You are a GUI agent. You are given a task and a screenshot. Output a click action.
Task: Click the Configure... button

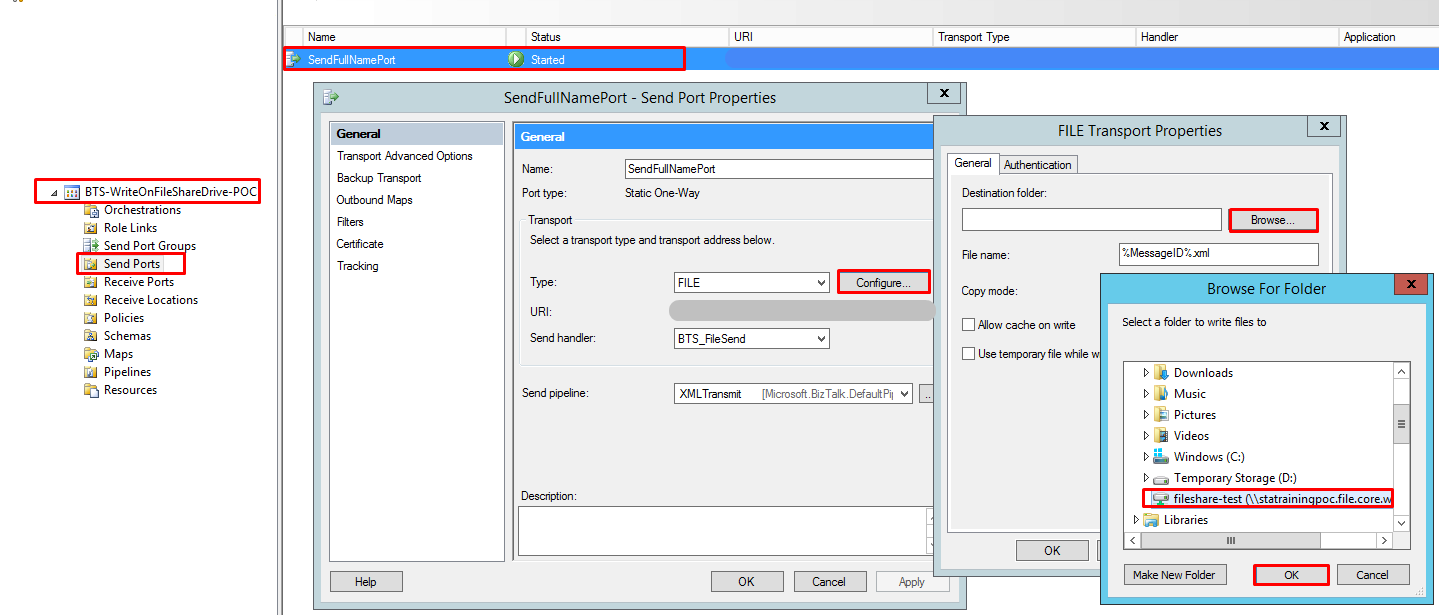tap(883, 283)
